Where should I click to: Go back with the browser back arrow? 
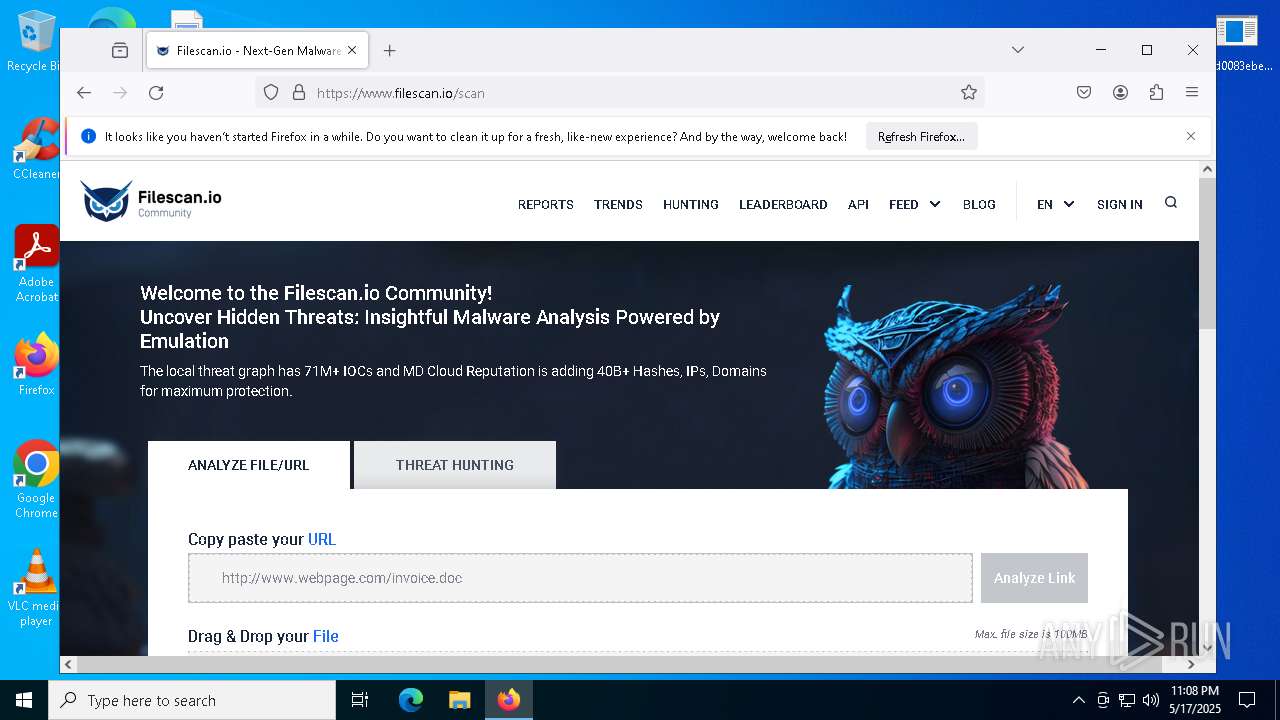tap(84, 93)
